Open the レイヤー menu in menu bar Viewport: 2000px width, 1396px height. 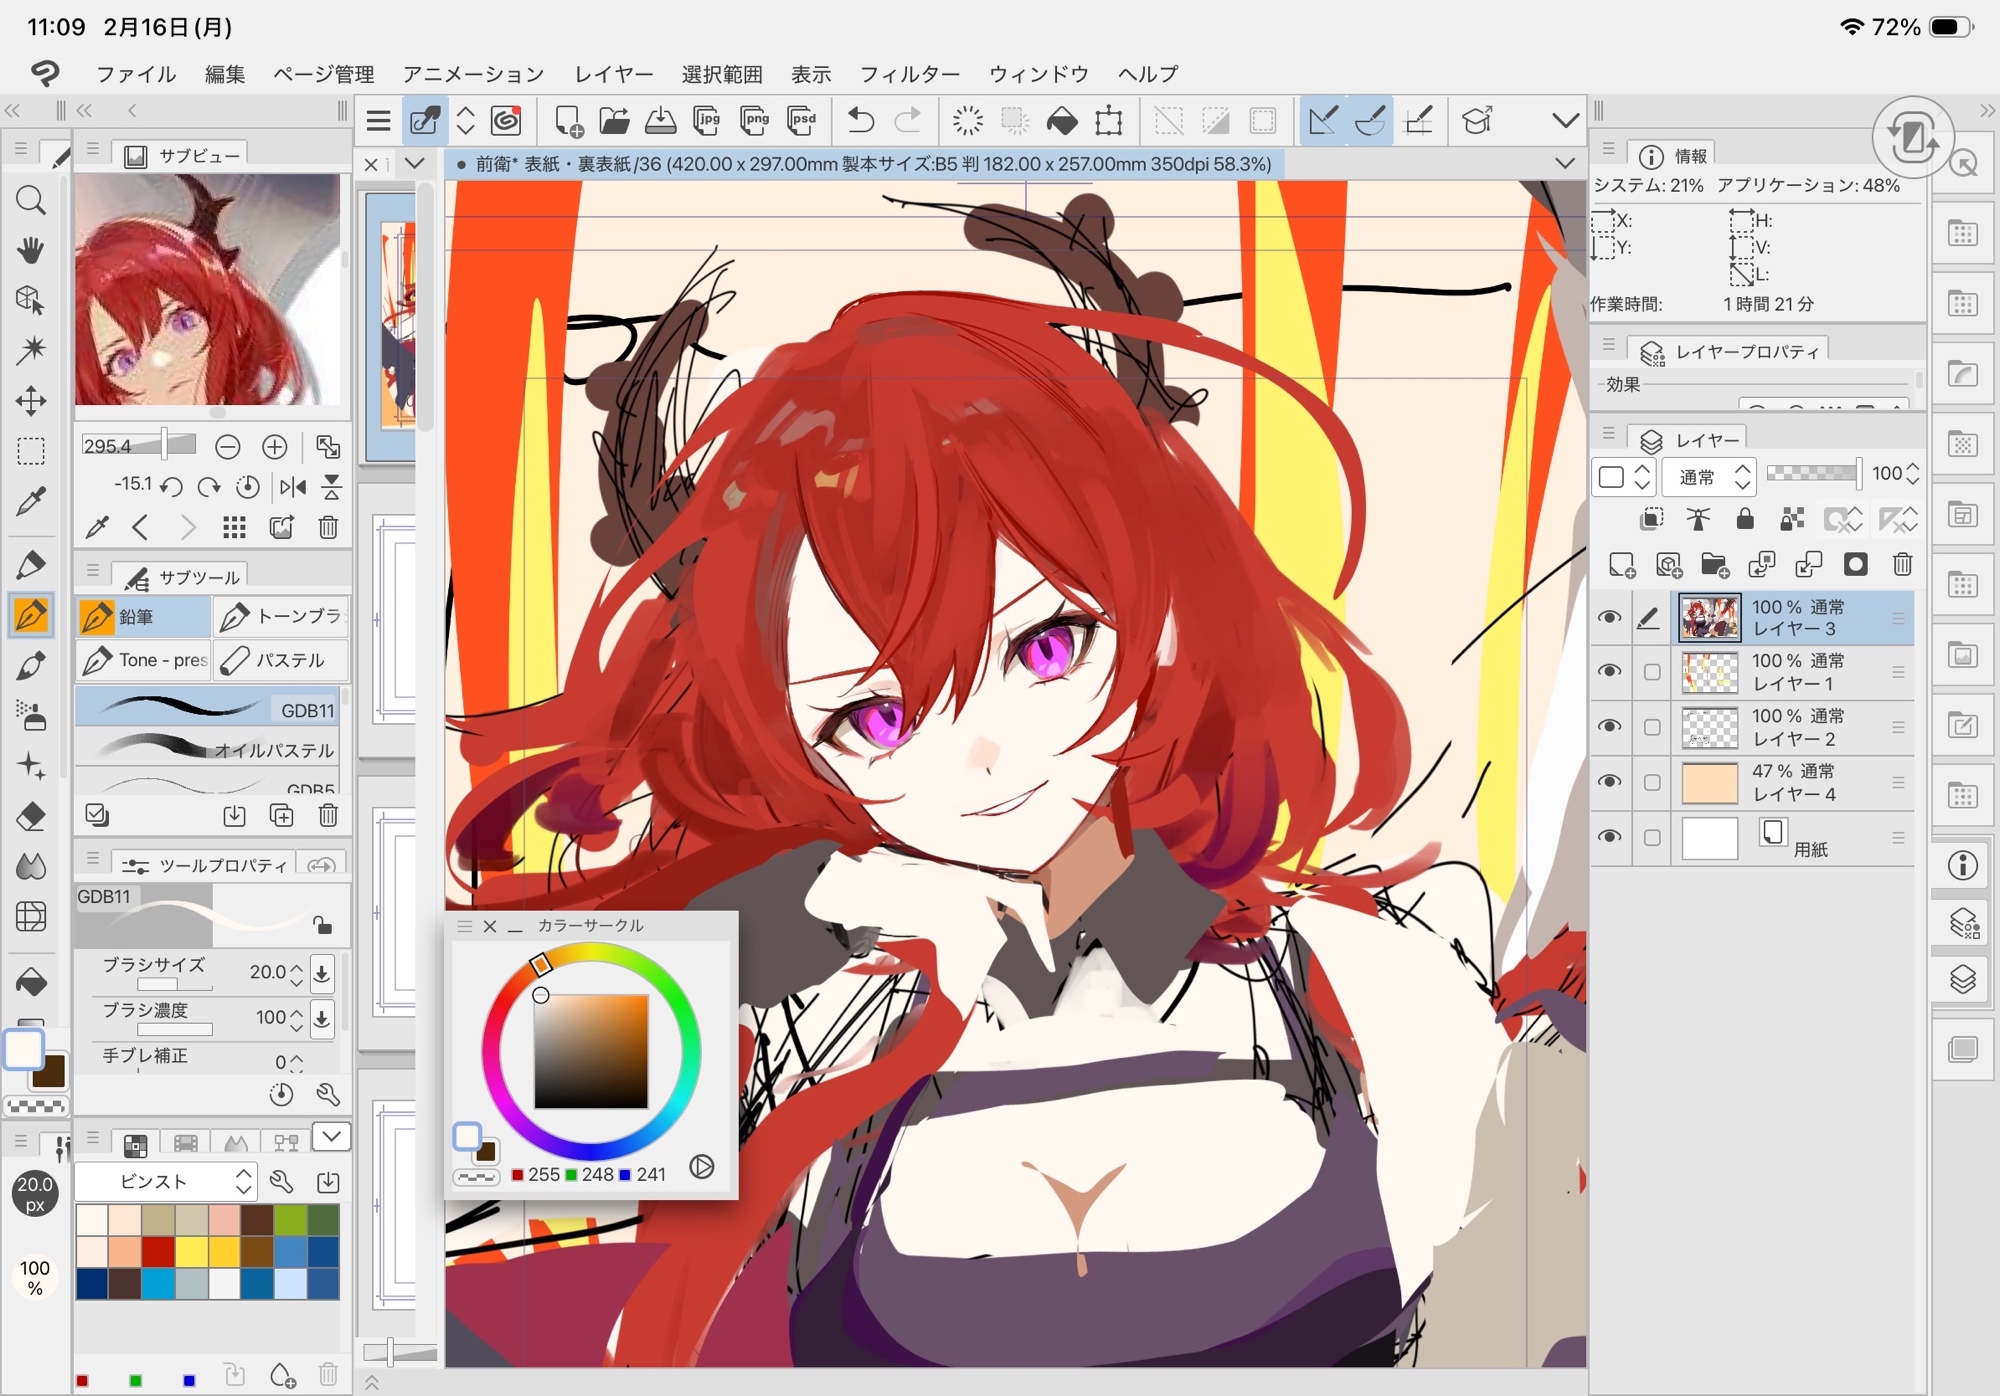(613, 74)
